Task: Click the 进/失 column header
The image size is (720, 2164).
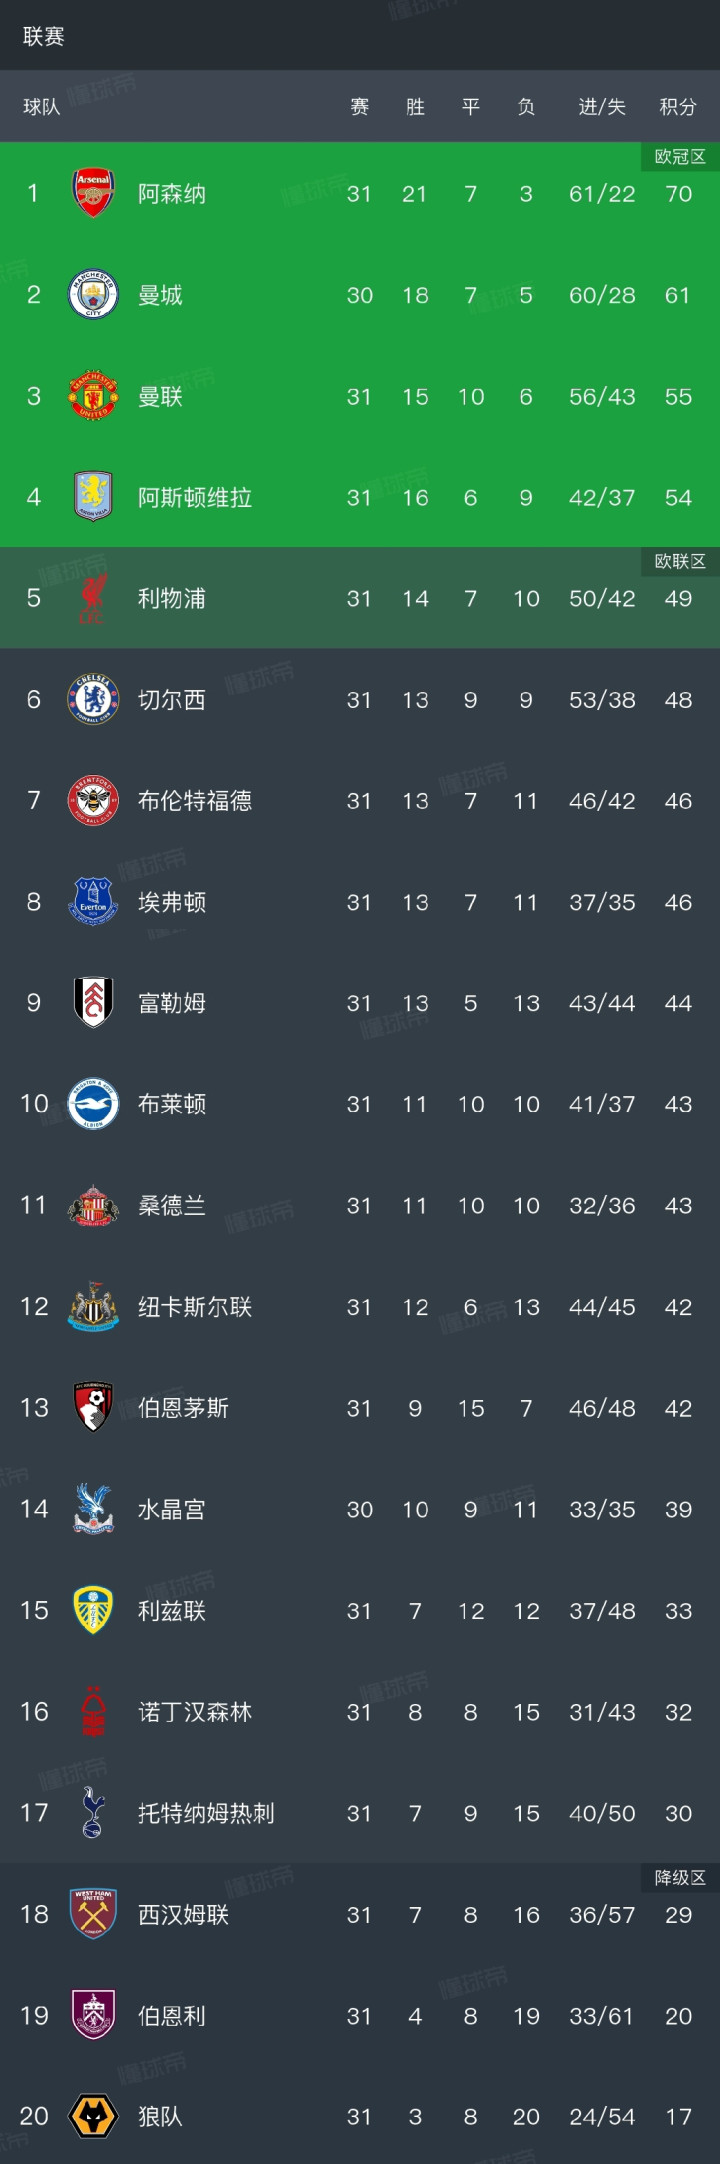Action: [602, 107]
